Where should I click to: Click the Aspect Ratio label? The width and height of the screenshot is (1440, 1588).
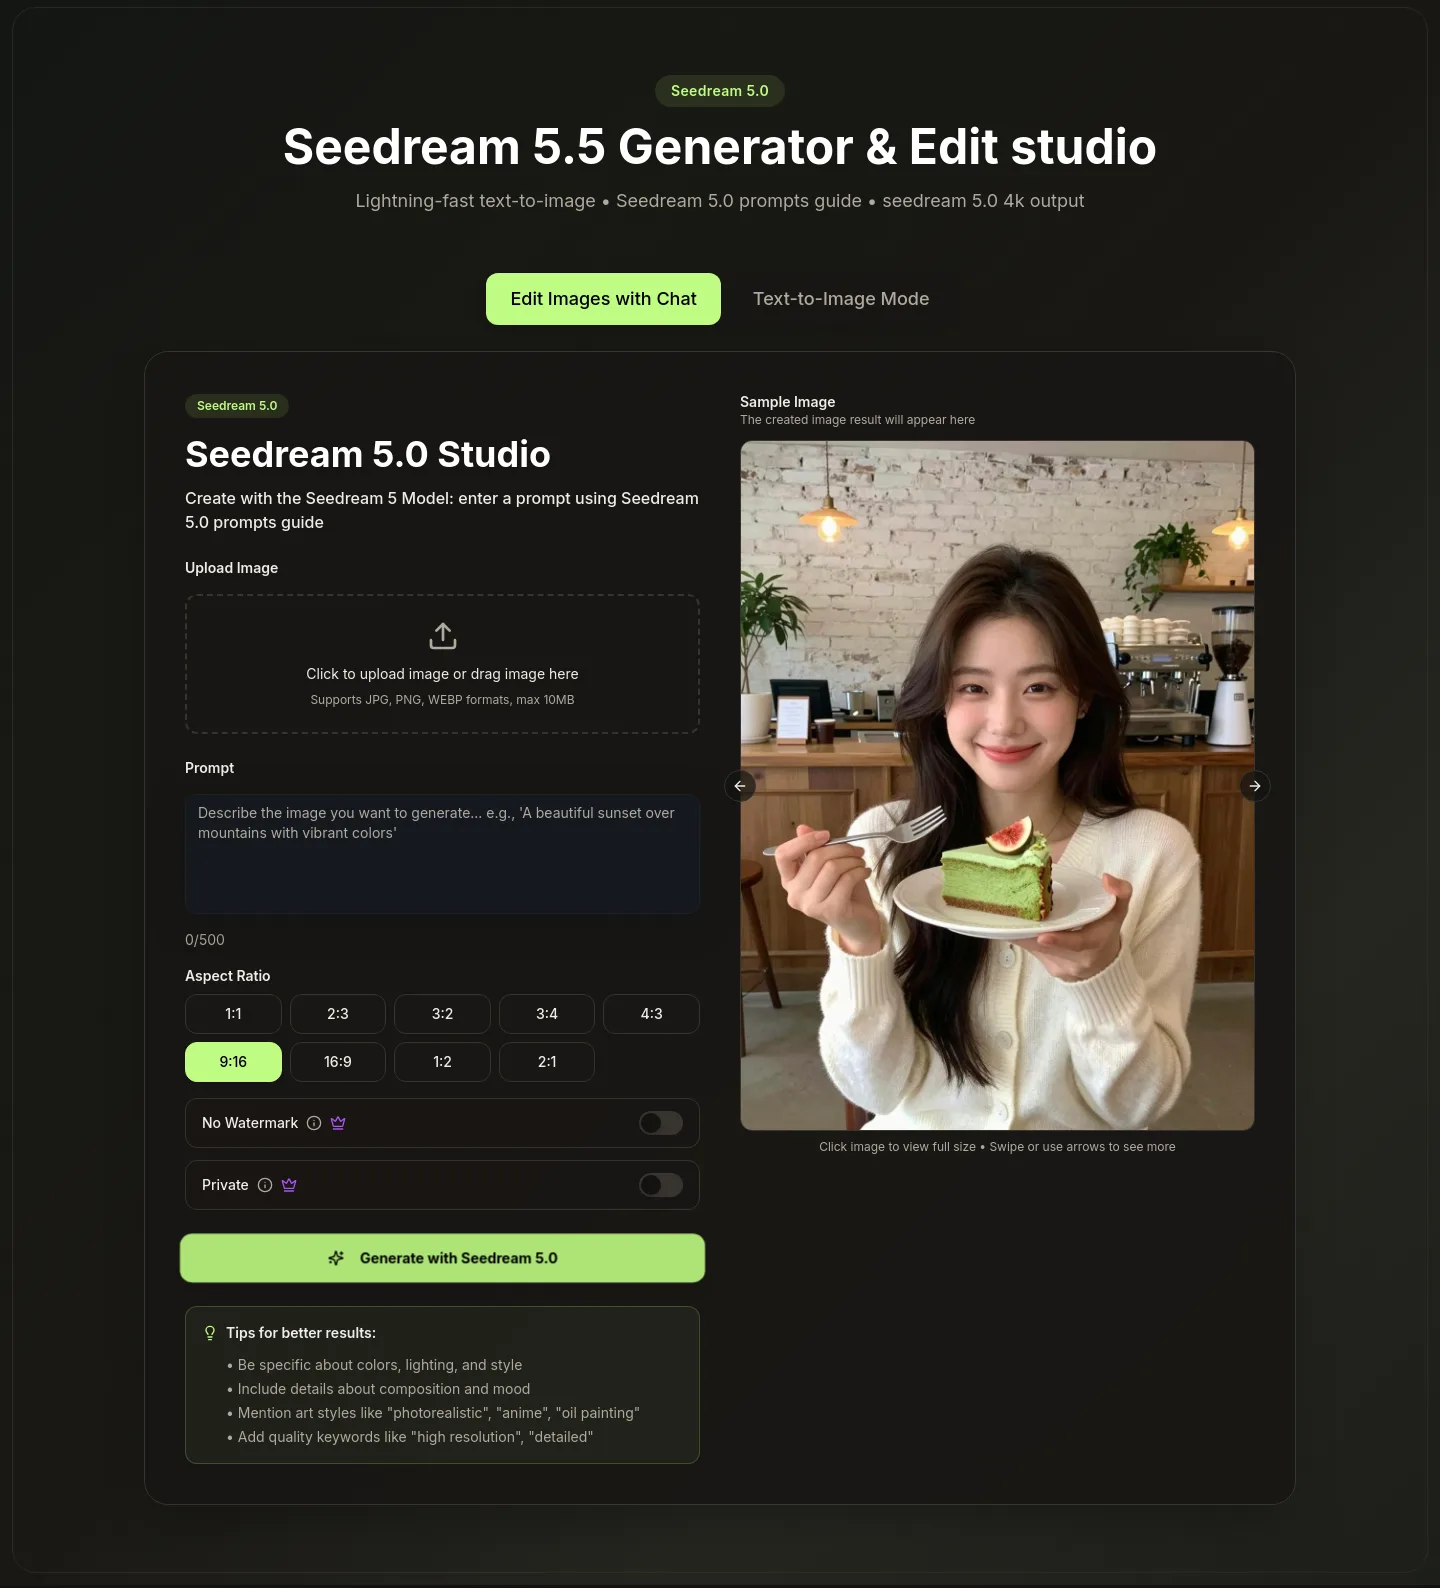click(x=227, y=976)
